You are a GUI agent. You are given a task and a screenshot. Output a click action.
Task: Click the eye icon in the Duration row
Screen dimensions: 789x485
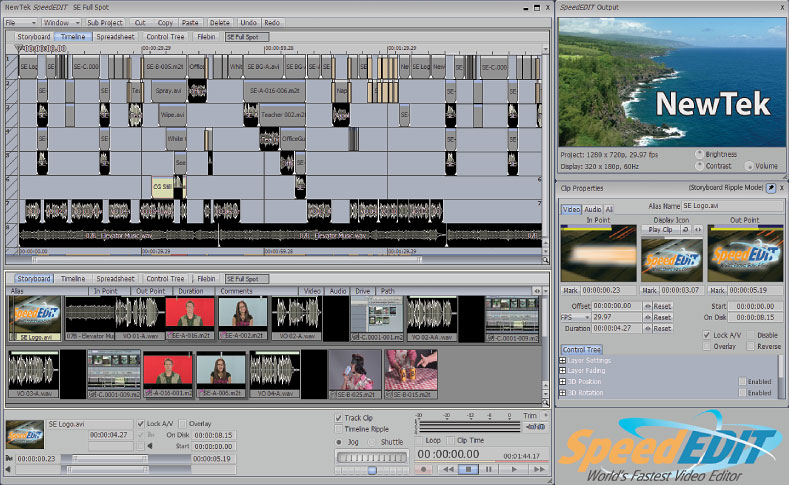[x=648, y=328]
